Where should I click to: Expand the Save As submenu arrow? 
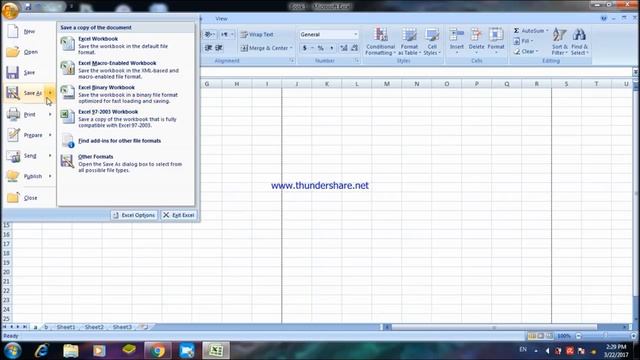[x=50, y=93]
